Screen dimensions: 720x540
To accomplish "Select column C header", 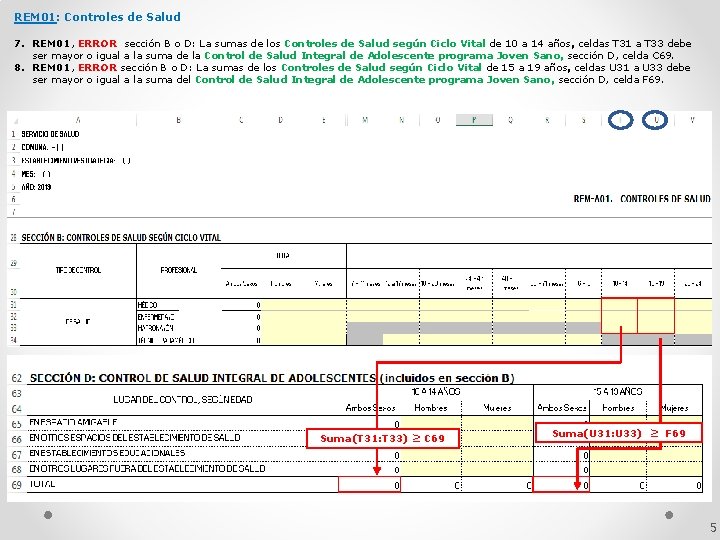I will [241, 120].
